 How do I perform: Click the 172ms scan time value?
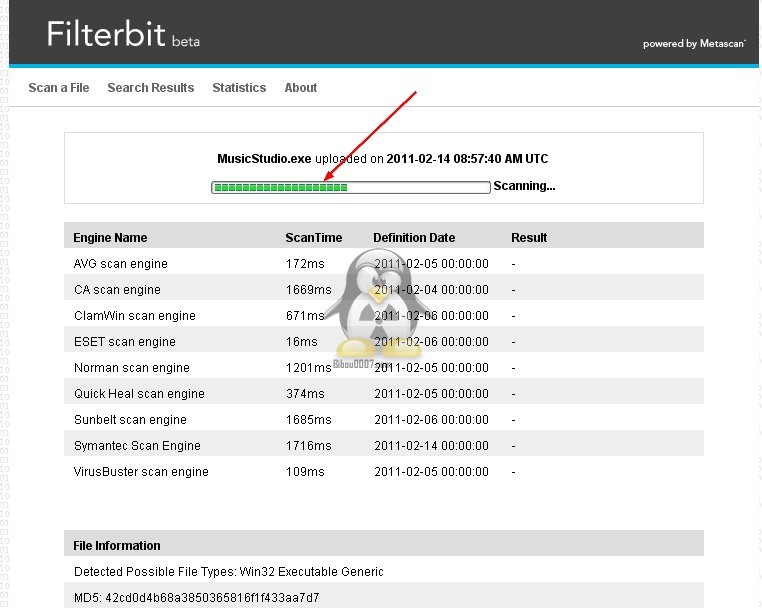point(305,264)
